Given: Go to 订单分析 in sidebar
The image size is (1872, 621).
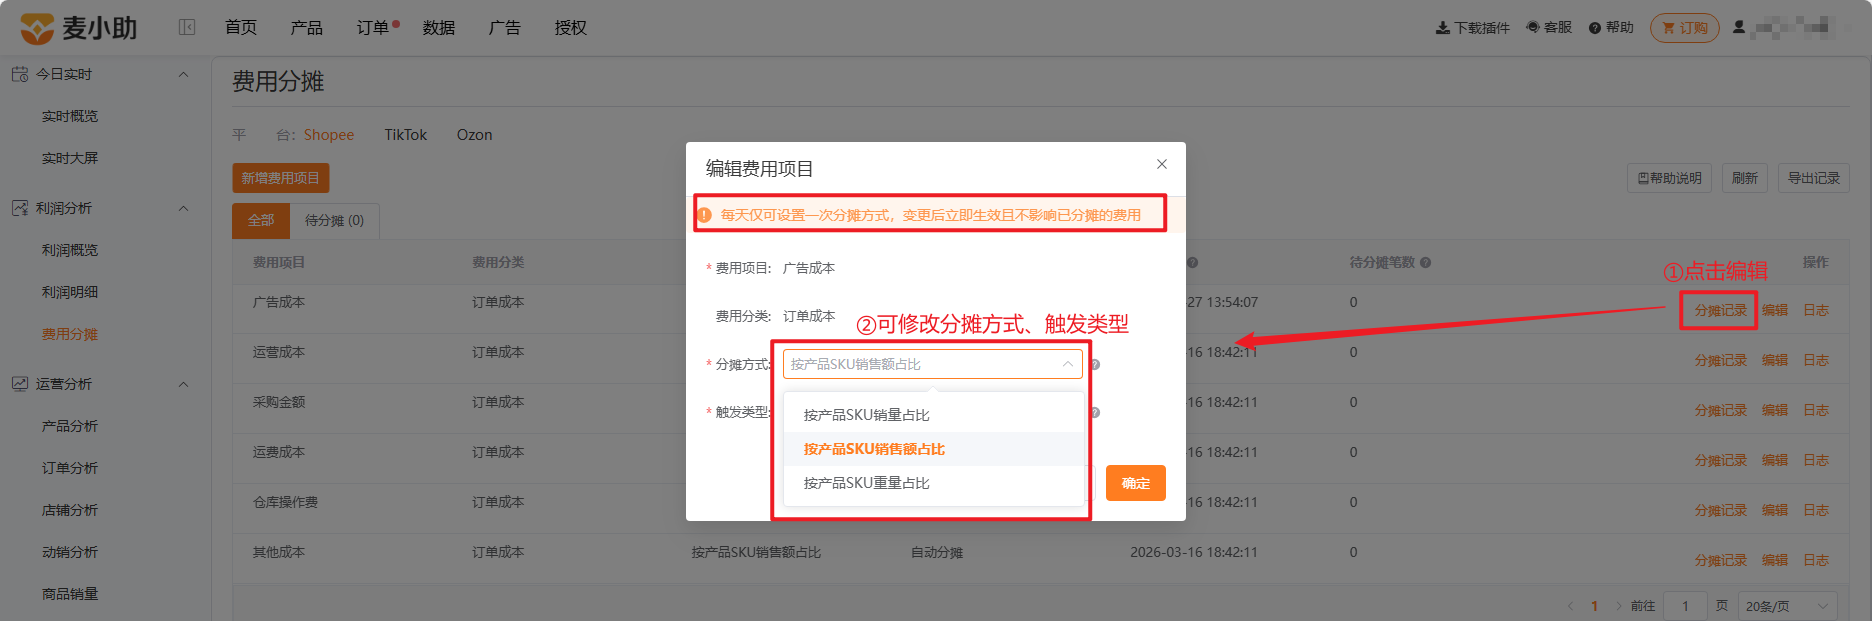Looking at the screenshot, I should [x=70, y=469].
